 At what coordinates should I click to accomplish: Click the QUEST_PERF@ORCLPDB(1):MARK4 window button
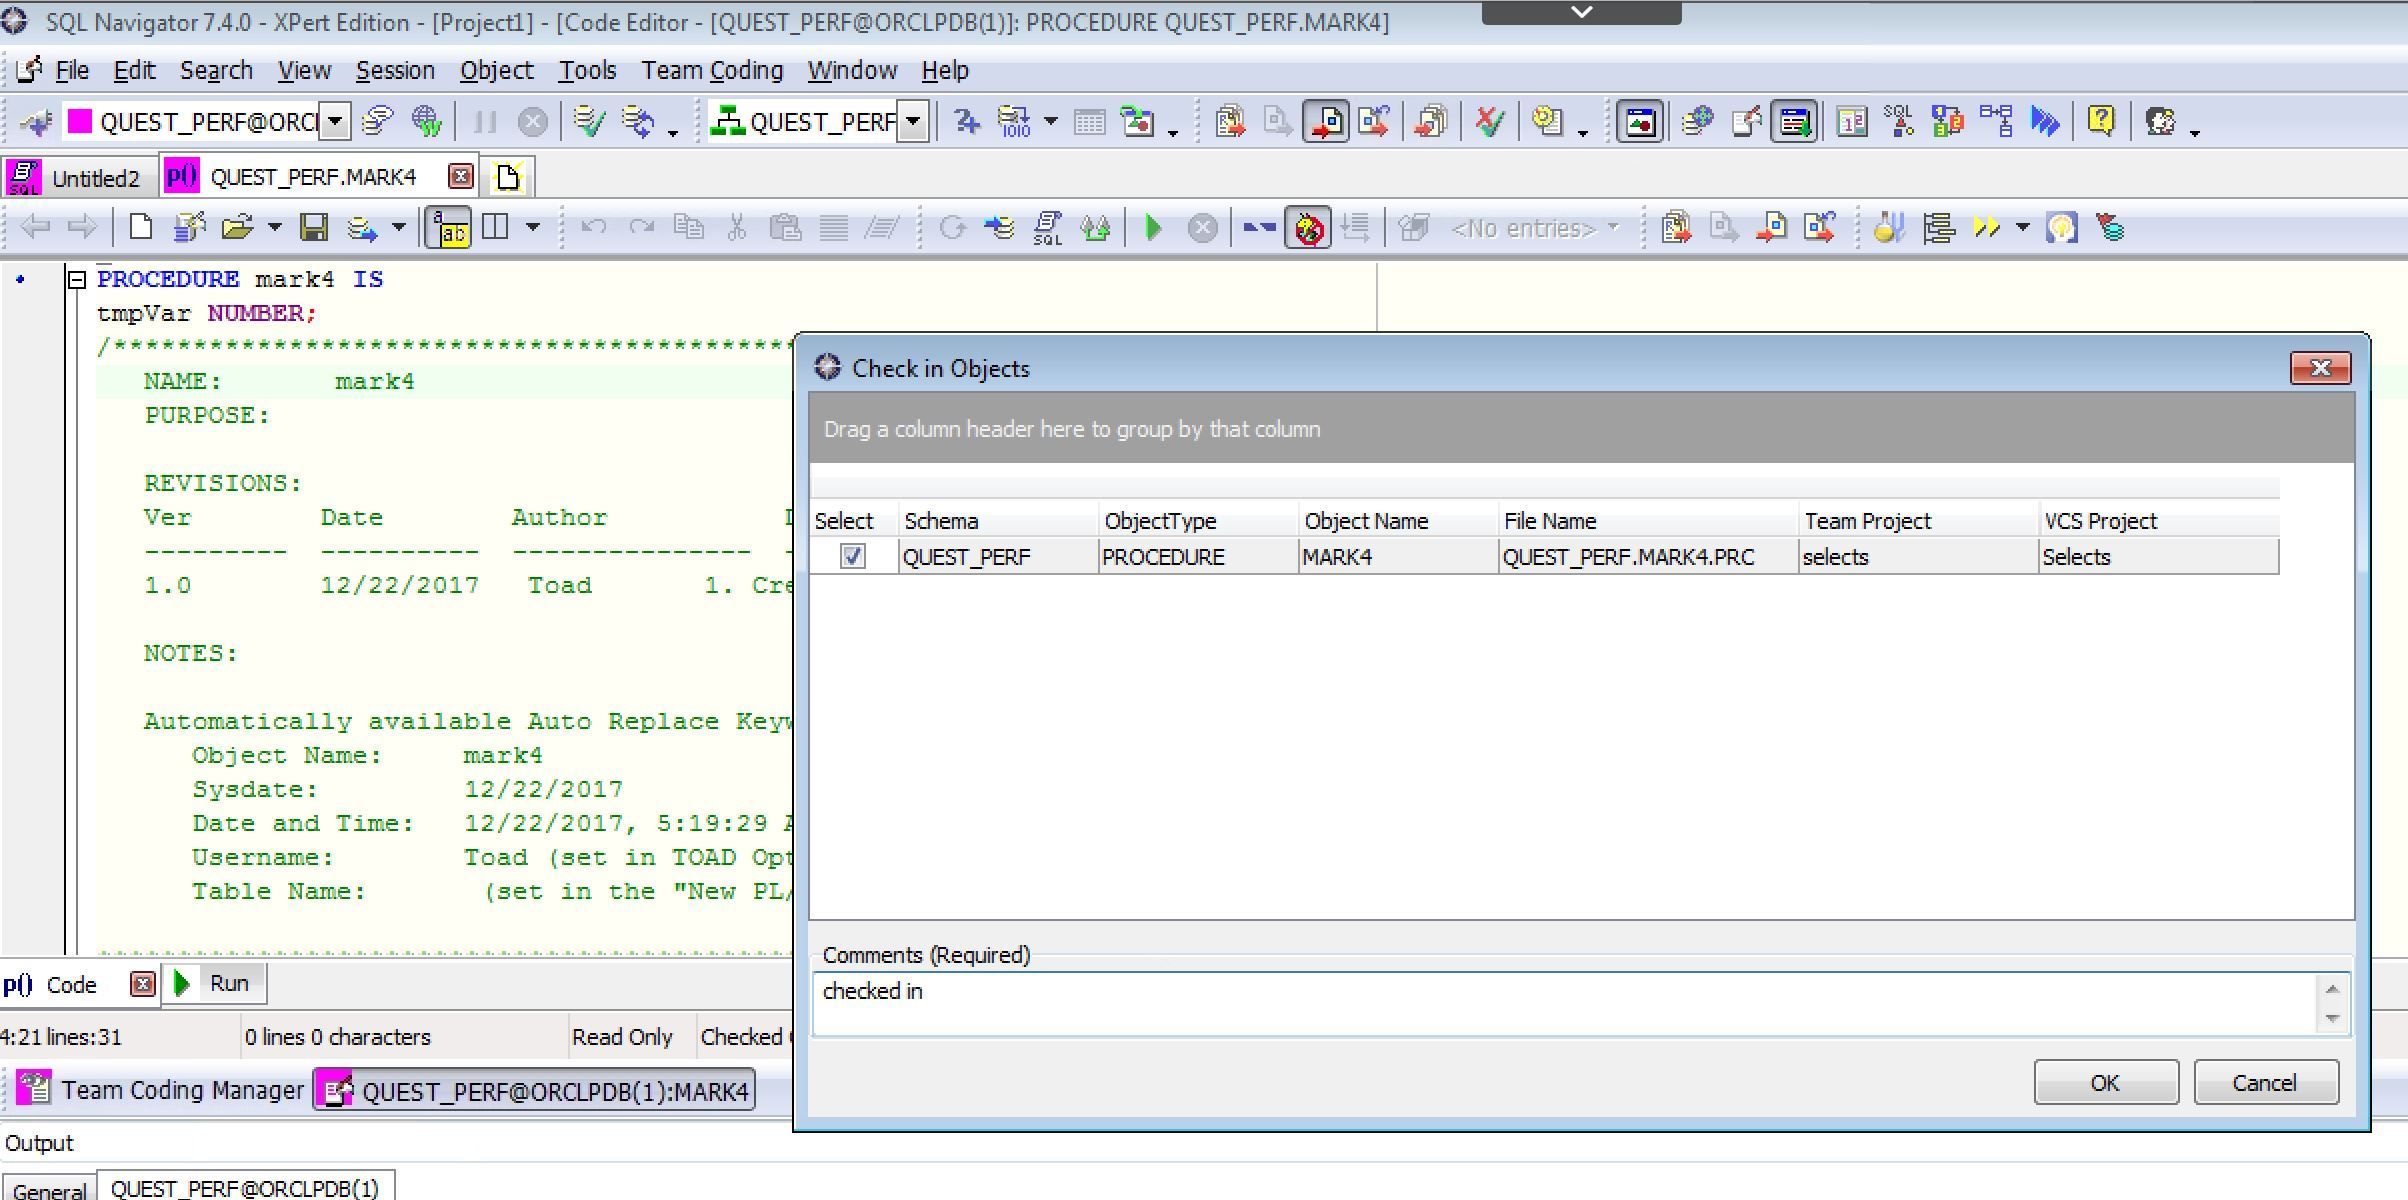tap(535, 1091)
